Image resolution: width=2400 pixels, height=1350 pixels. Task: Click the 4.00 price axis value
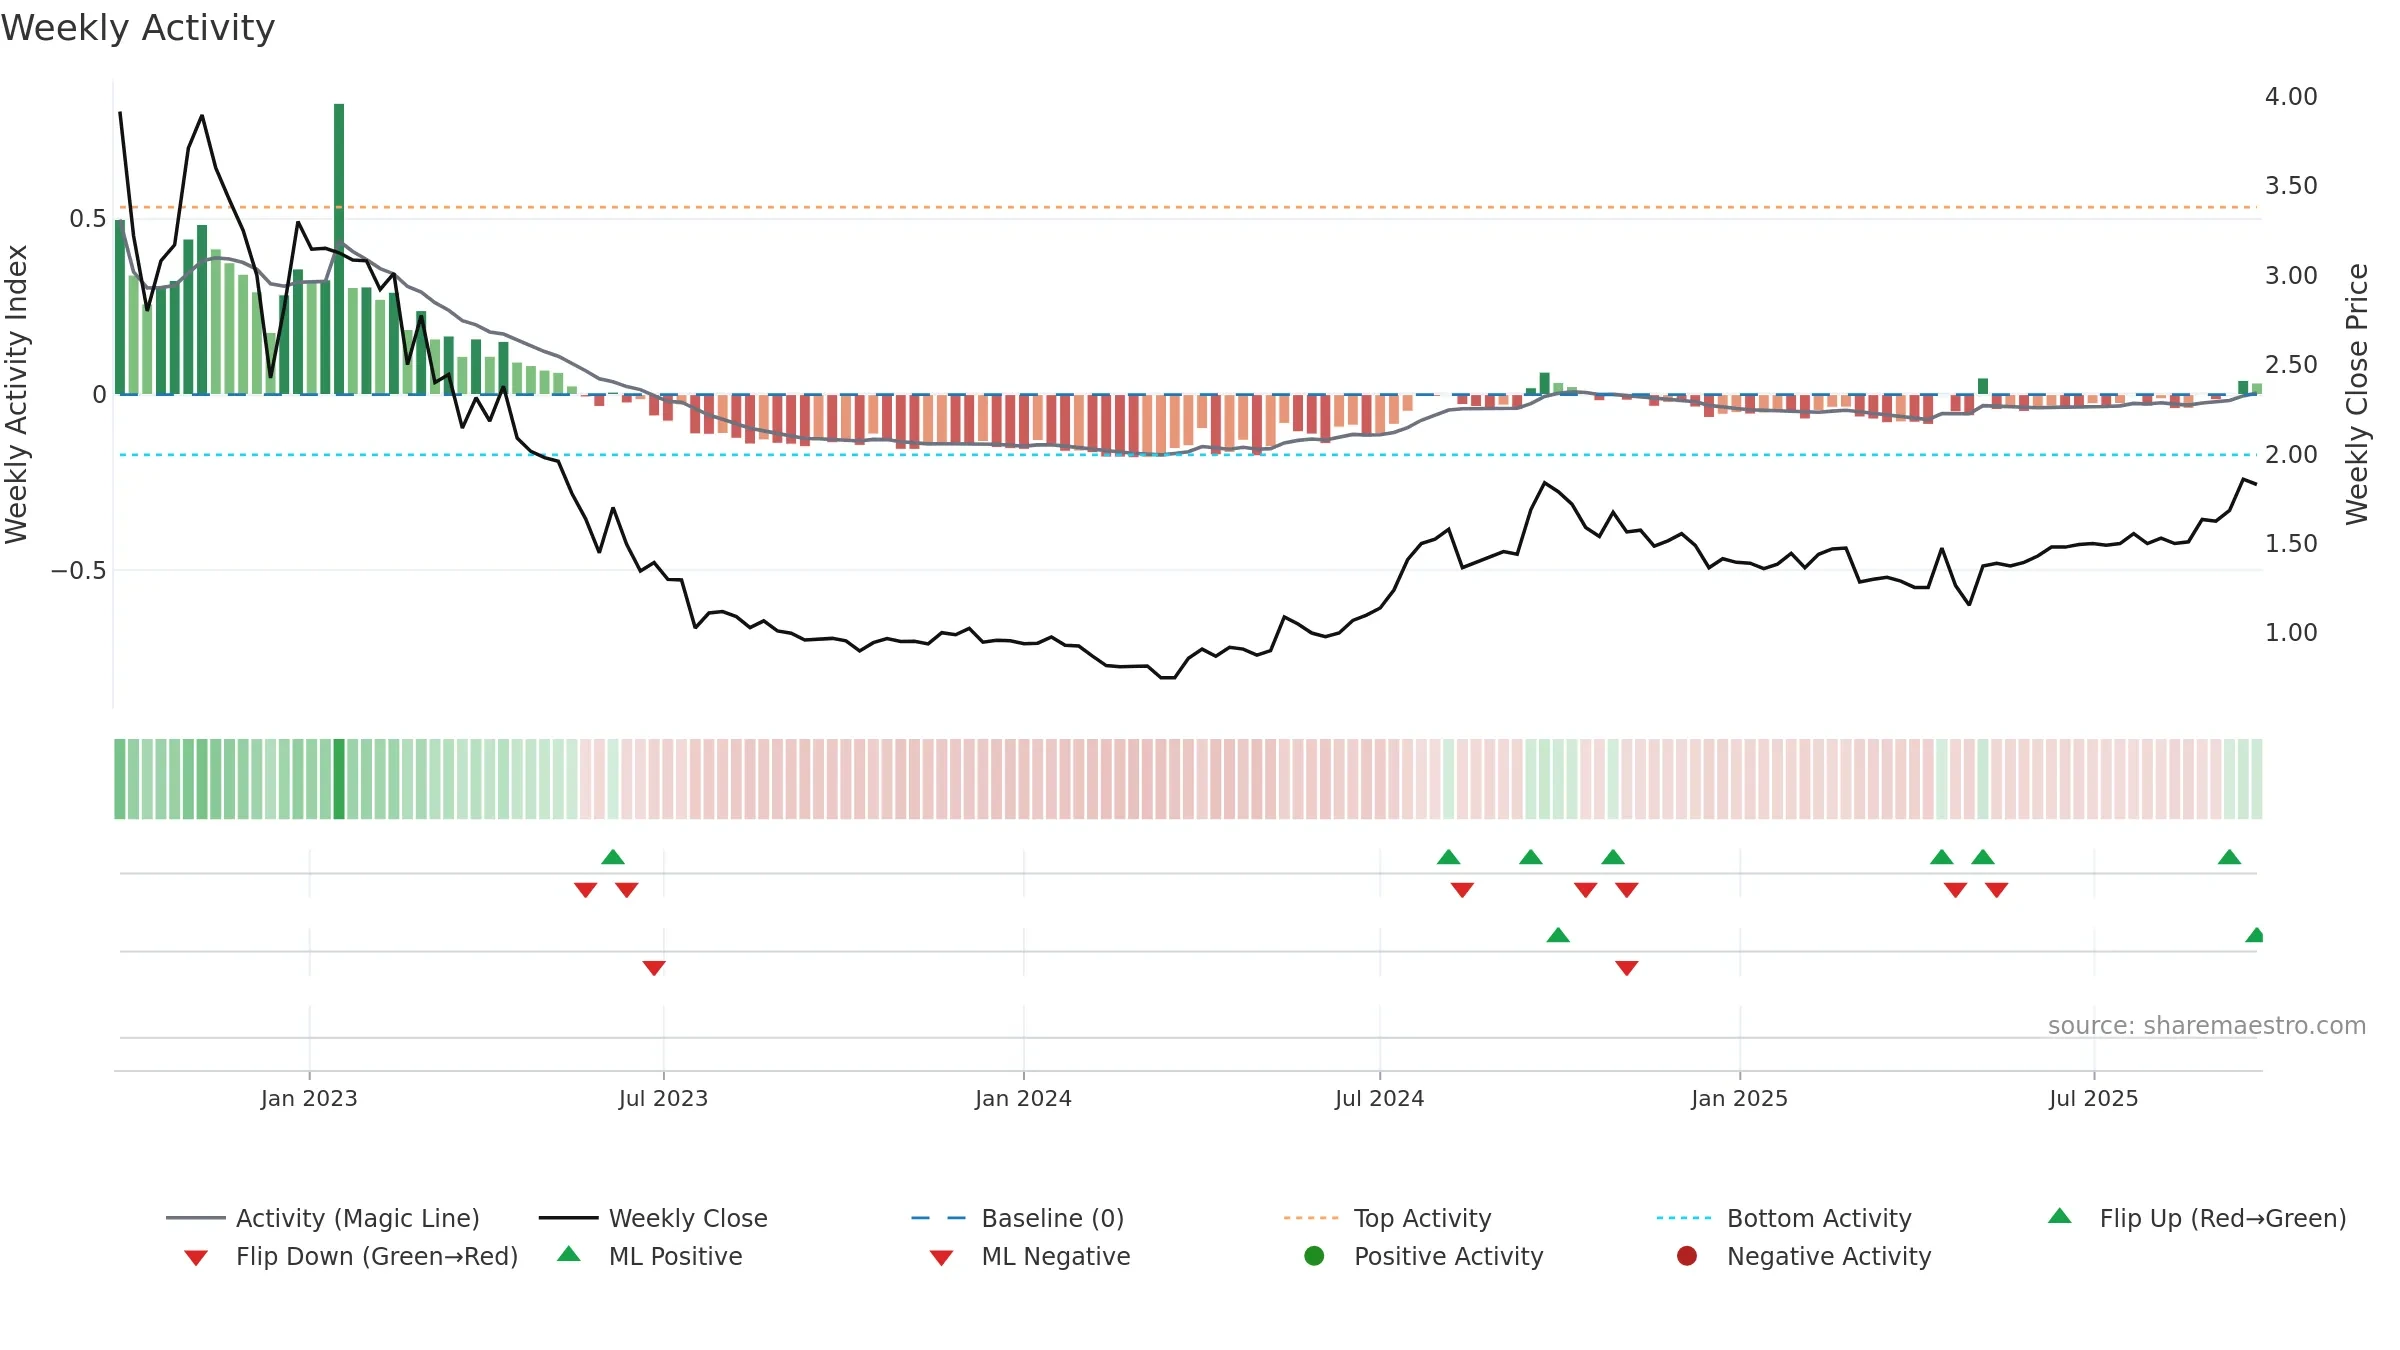click(2291, 97)
